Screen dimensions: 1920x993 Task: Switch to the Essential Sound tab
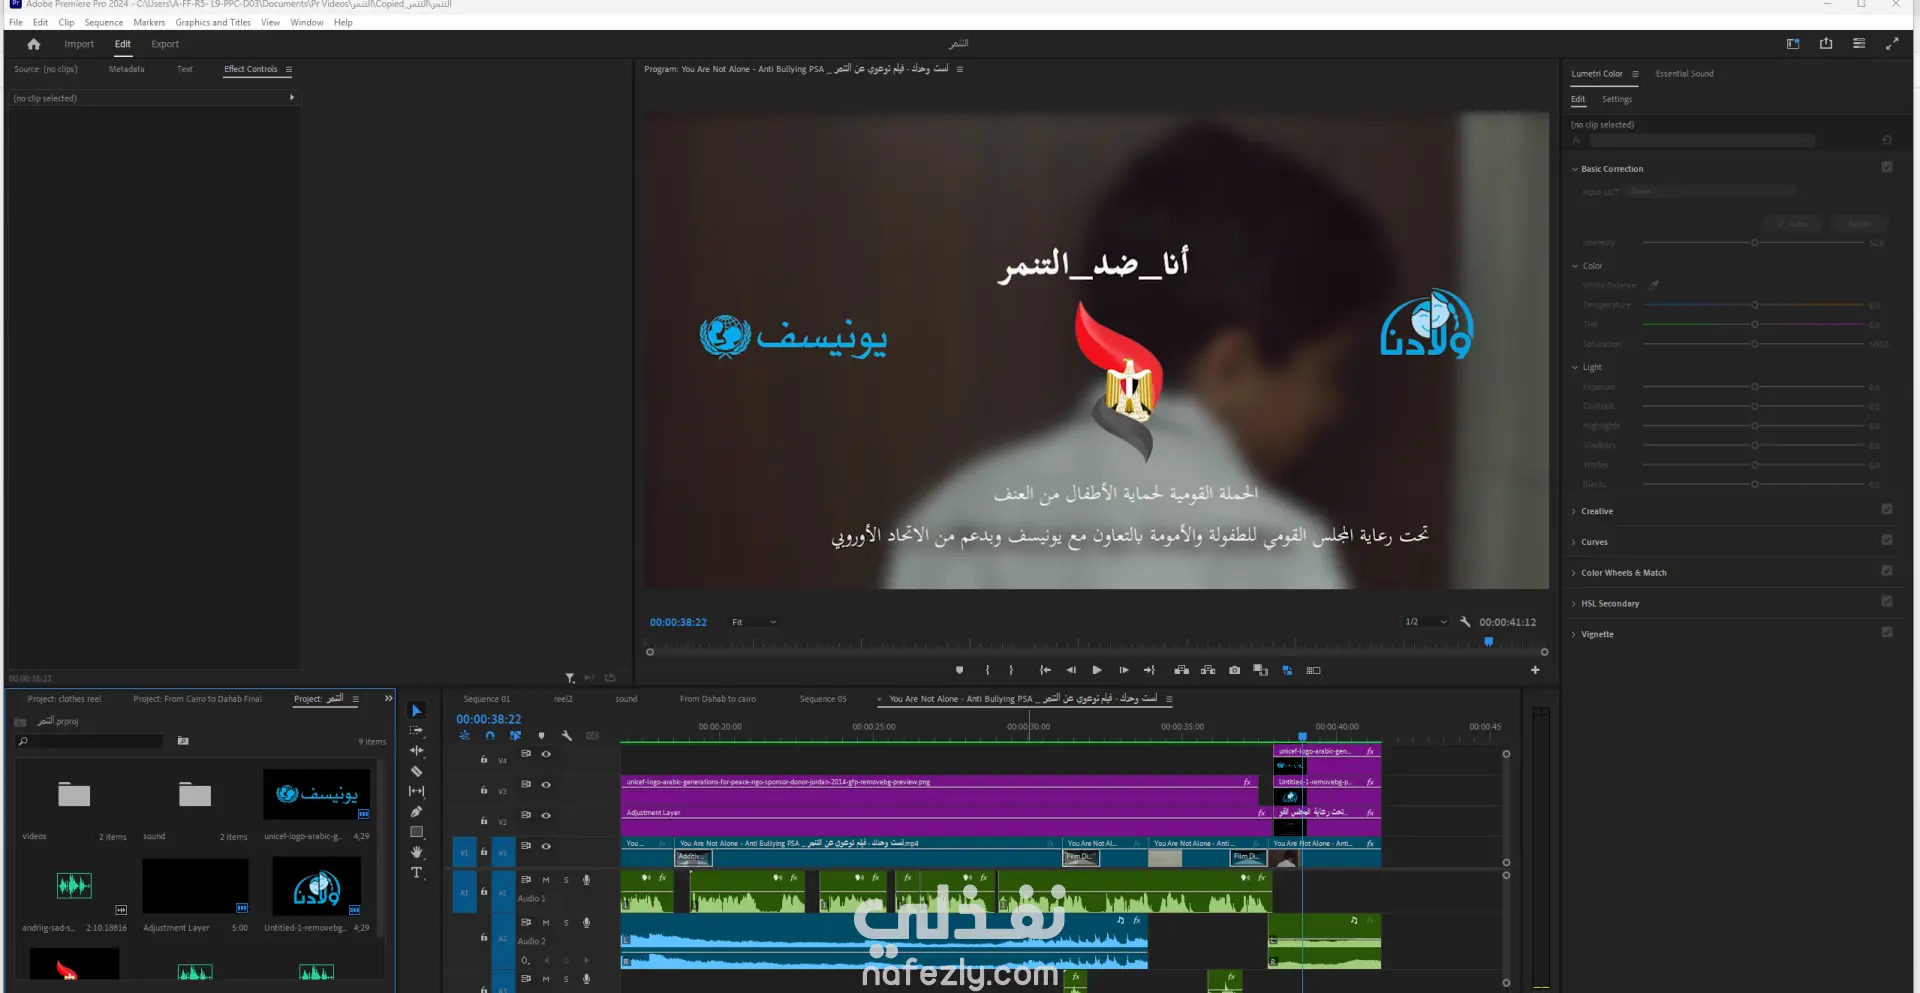click(1684, 74)
